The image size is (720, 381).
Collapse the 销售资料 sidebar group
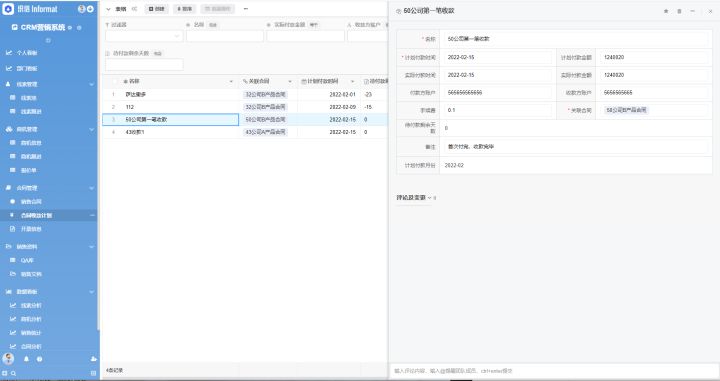[x=91, y=247]
